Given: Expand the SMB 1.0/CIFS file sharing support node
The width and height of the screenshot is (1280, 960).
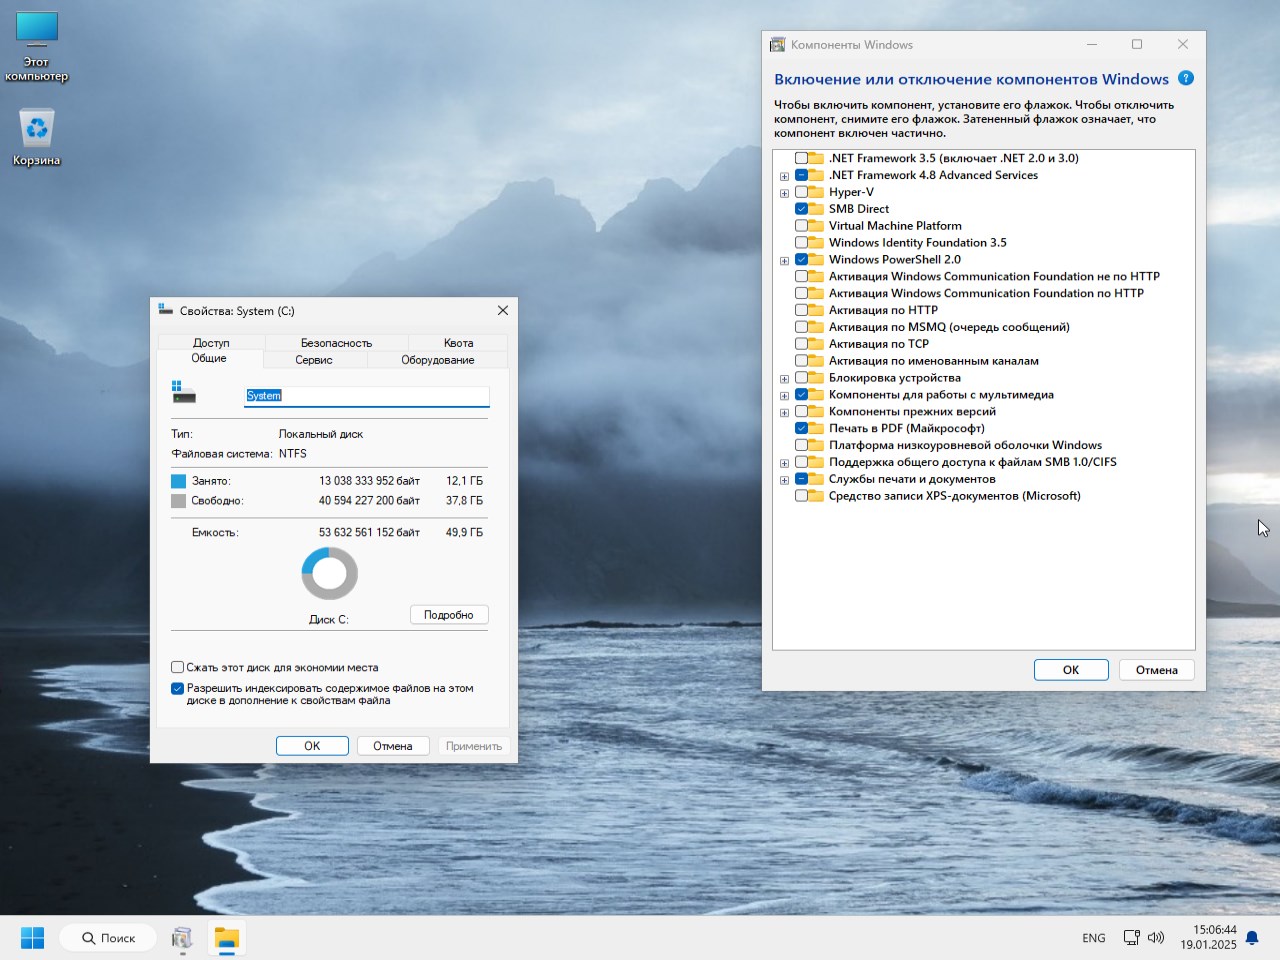Looking at the screenshot, I should coord(784,463).
